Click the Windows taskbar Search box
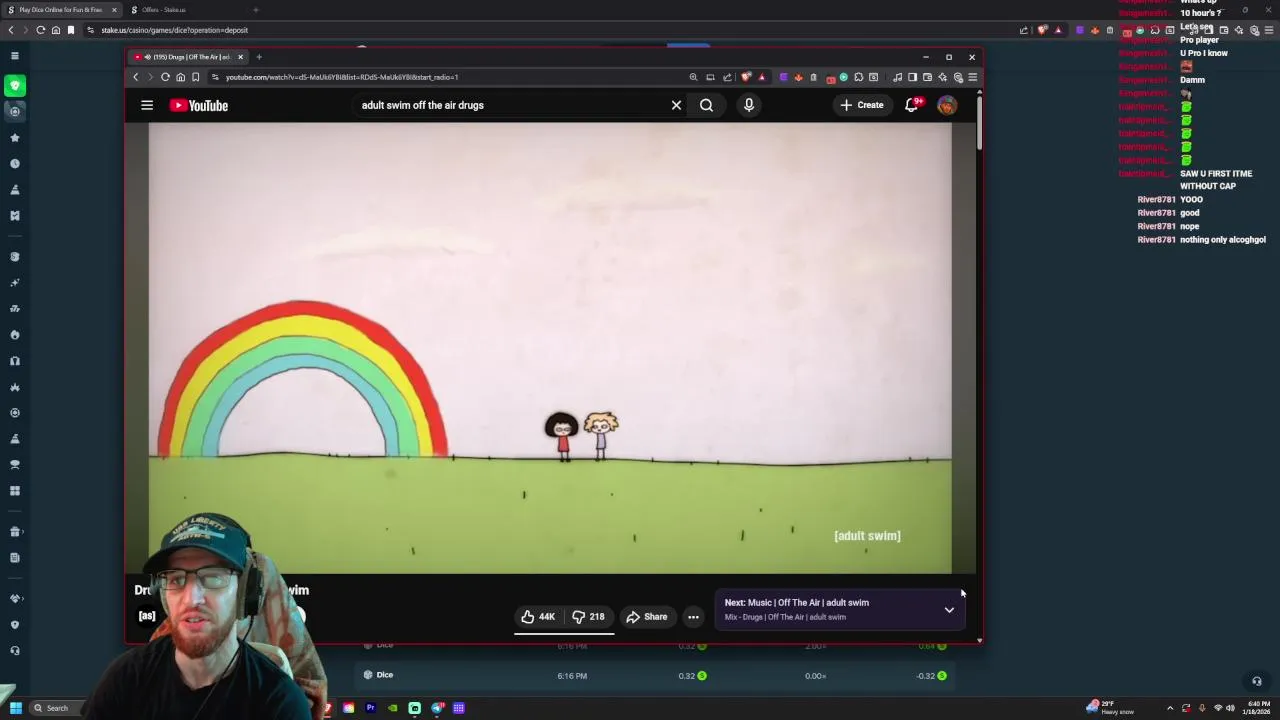 [57, 708]
